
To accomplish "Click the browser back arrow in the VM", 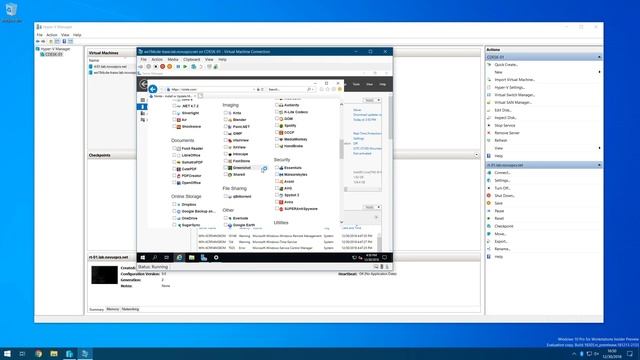I will 153,89.
